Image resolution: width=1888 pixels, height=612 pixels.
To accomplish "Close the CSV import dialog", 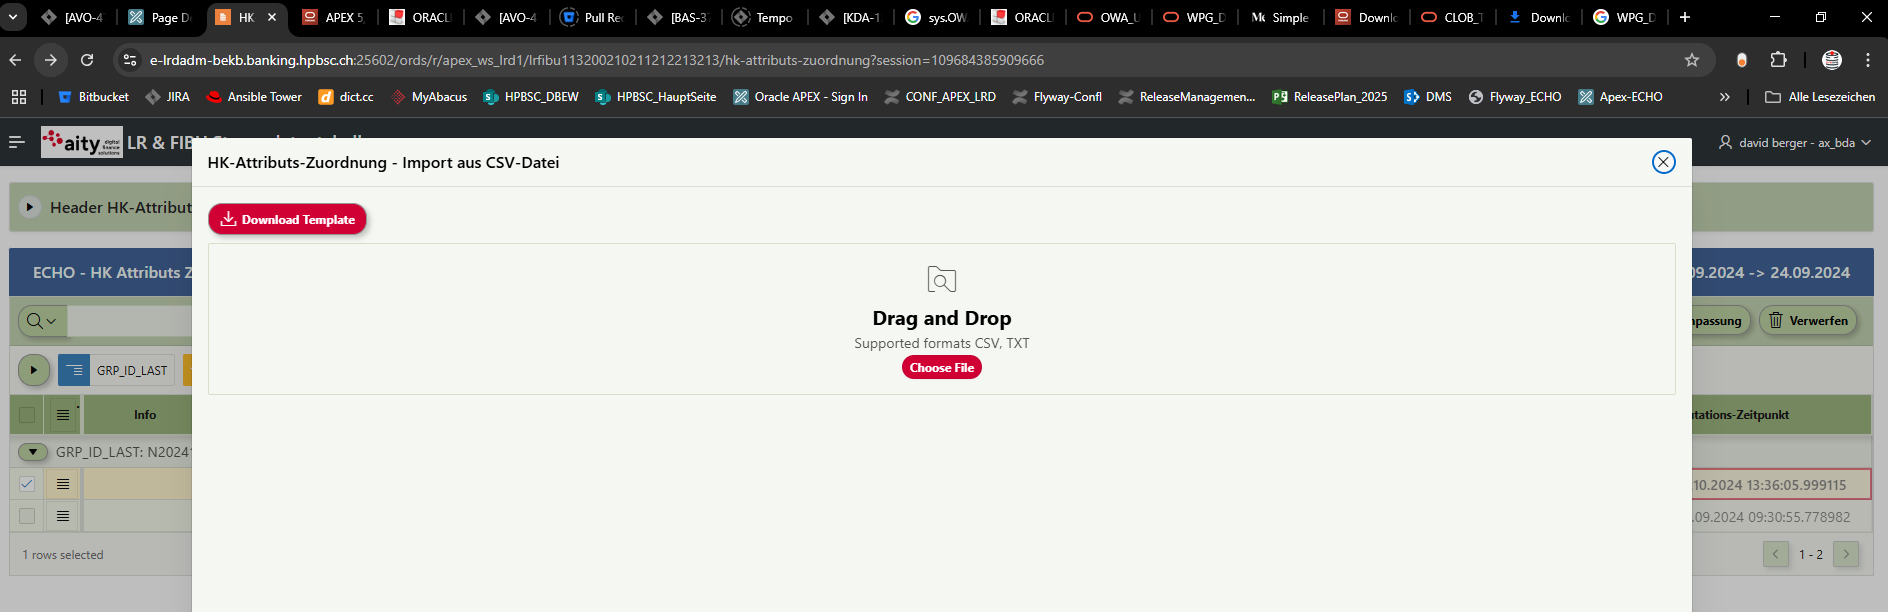I will 1663,162.
